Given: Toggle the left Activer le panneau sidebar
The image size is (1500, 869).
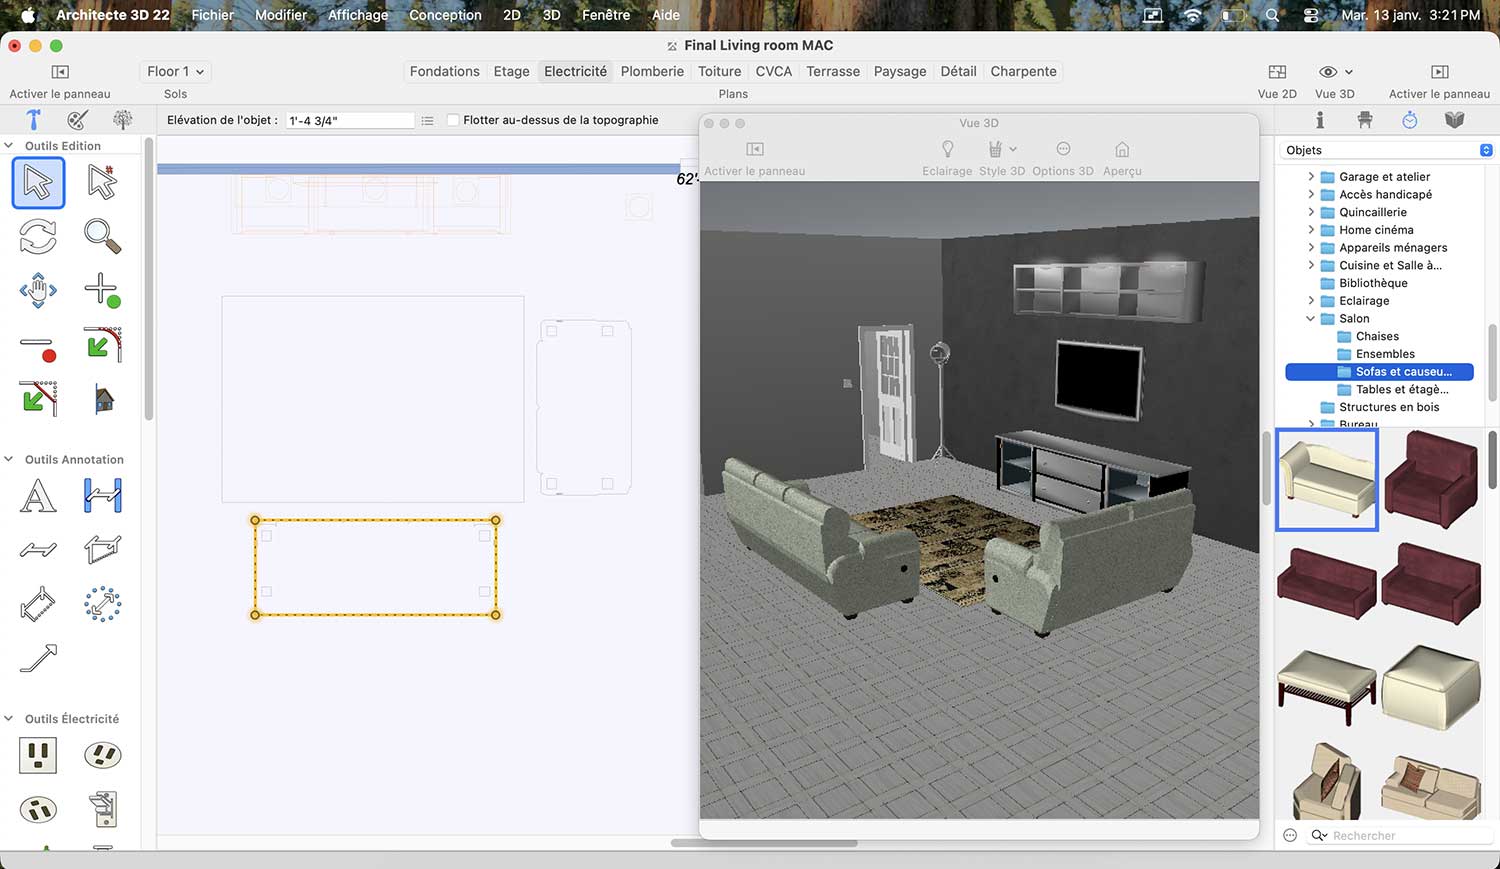Looking at the screenshot, I should click(60, 72).
